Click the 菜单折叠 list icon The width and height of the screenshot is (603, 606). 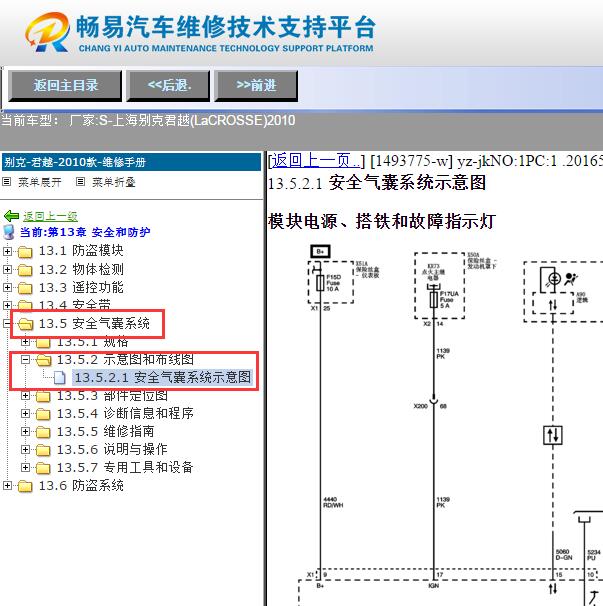(x=80, y=181)
